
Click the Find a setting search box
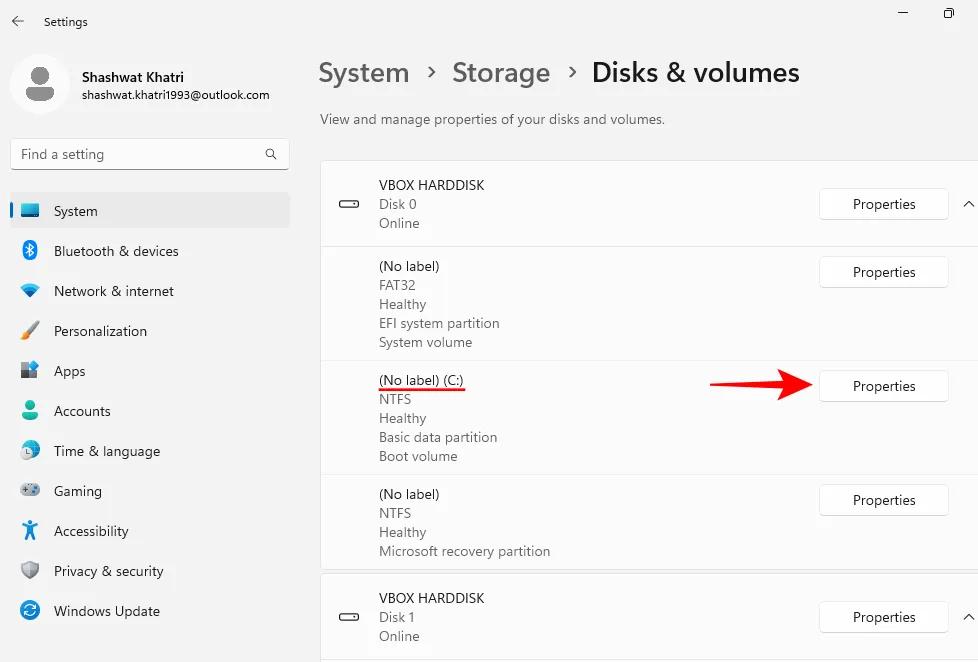(x=150, y=154)
